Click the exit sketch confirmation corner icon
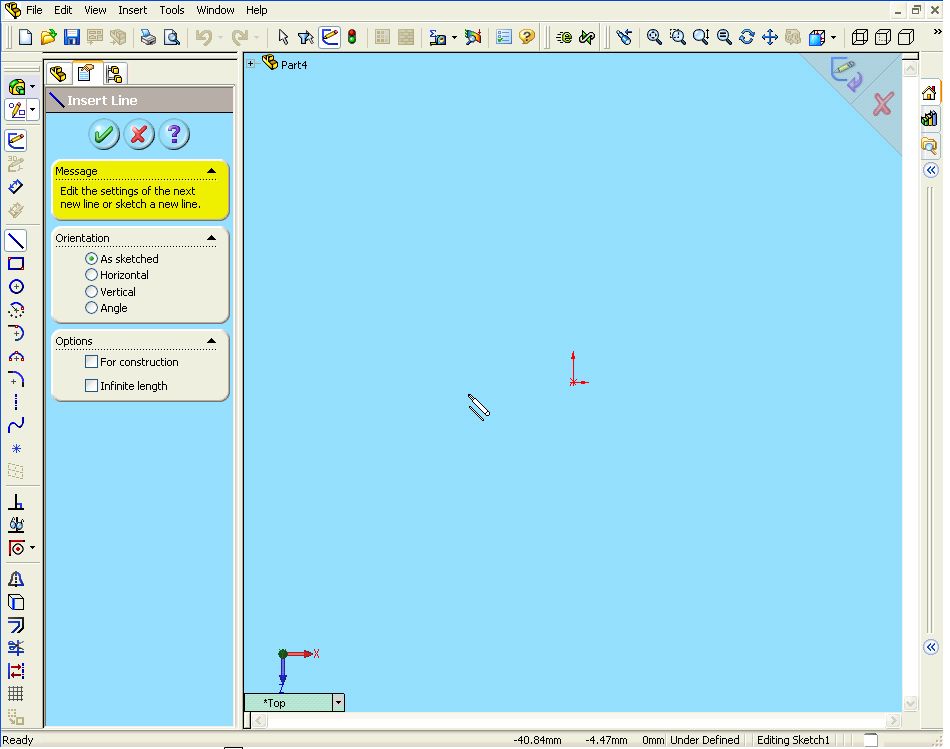Screen dimensions: 950x749 (846, 74)
